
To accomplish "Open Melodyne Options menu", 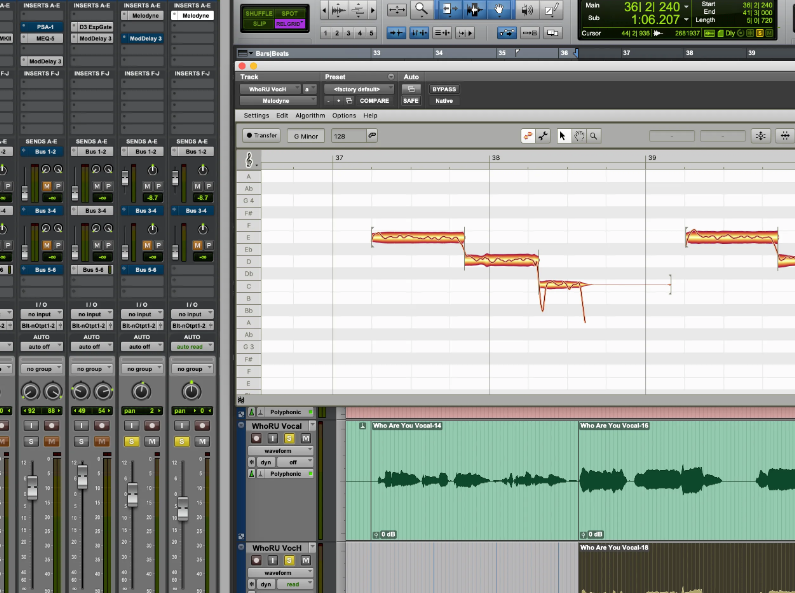I will tap(344, 116).
